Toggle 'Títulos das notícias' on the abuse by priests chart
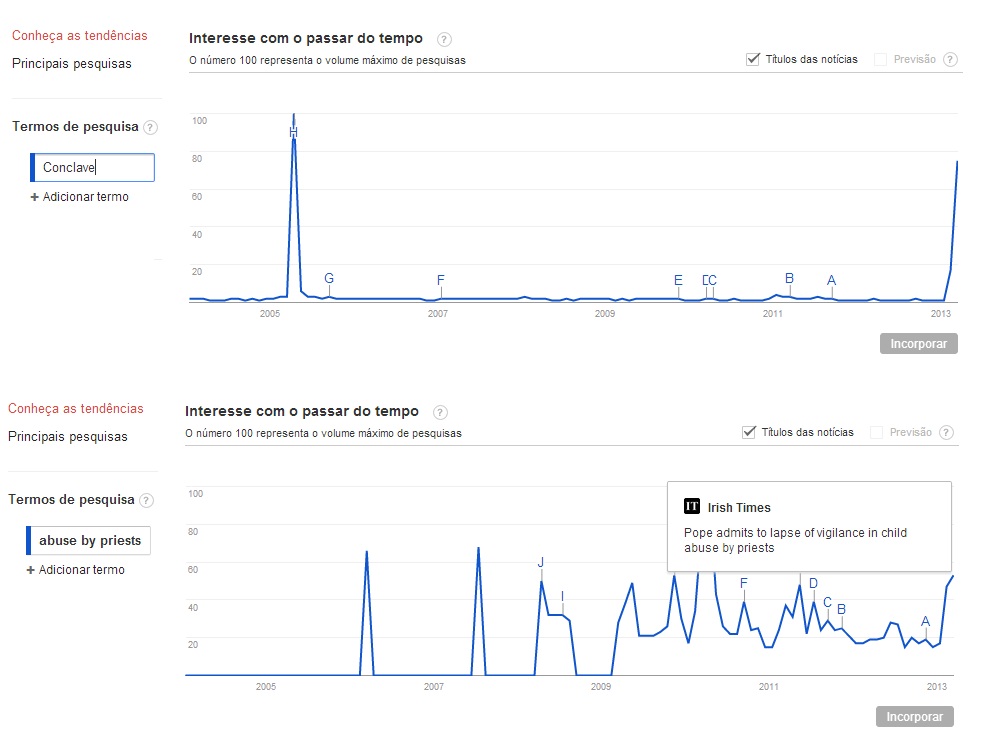Viewport: 1001px width, 752px height. [x=749, y=432]
